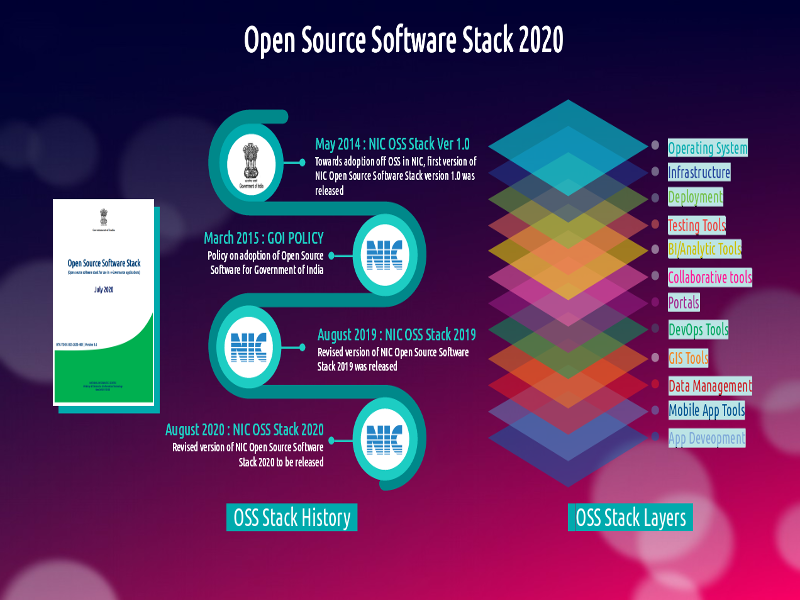Click the heading August 2020 : NIC OSS Stack 2020
This screenshot has height=600, width=800.
tap(244, 430)
